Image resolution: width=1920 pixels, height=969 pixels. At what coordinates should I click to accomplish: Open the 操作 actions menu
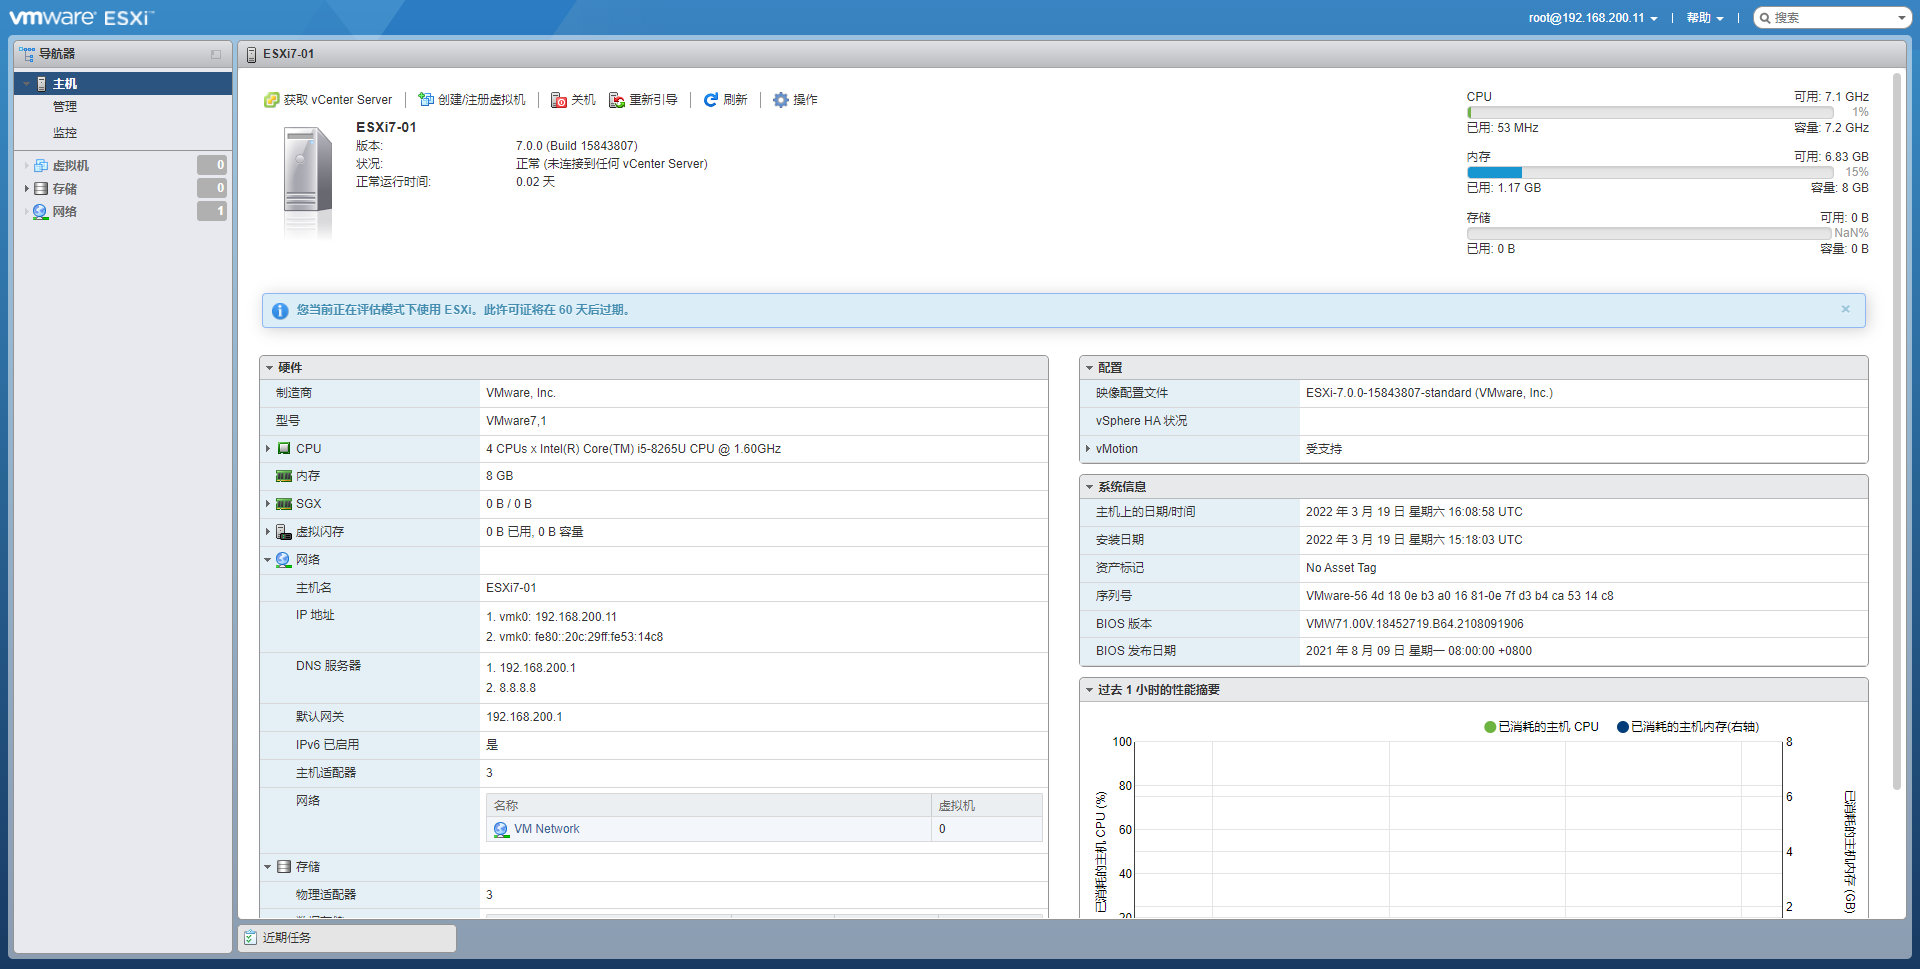pyautogui.click(x=796, y=100)
